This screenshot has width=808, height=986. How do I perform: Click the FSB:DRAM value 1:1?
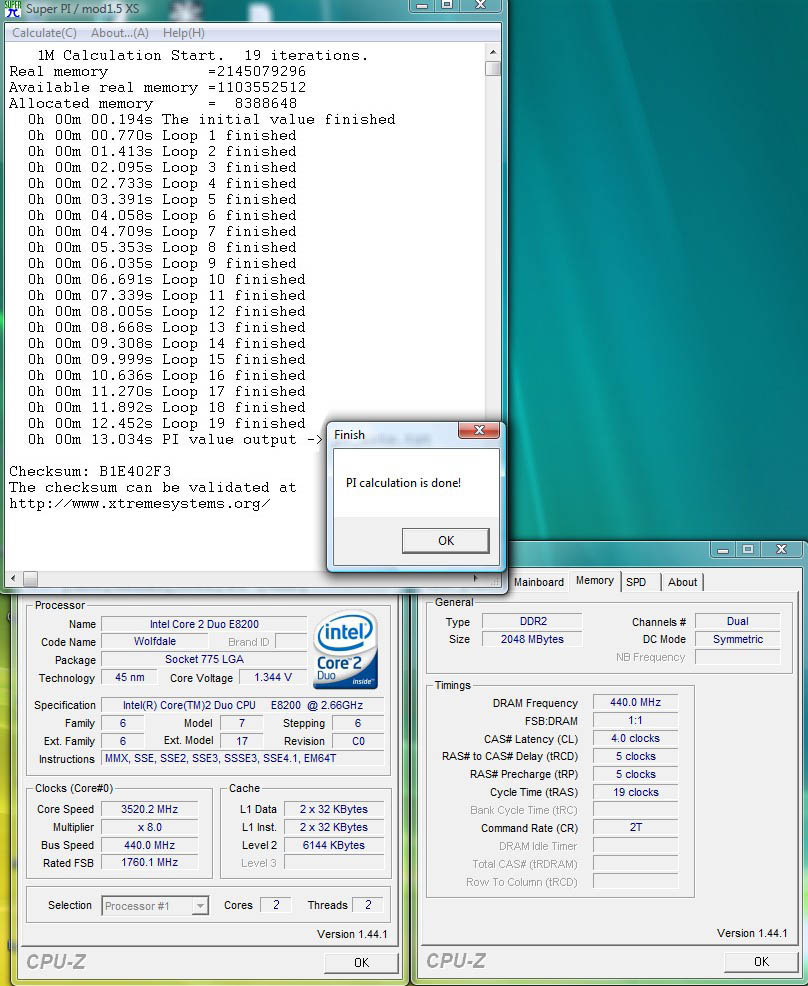click(635, 720)
